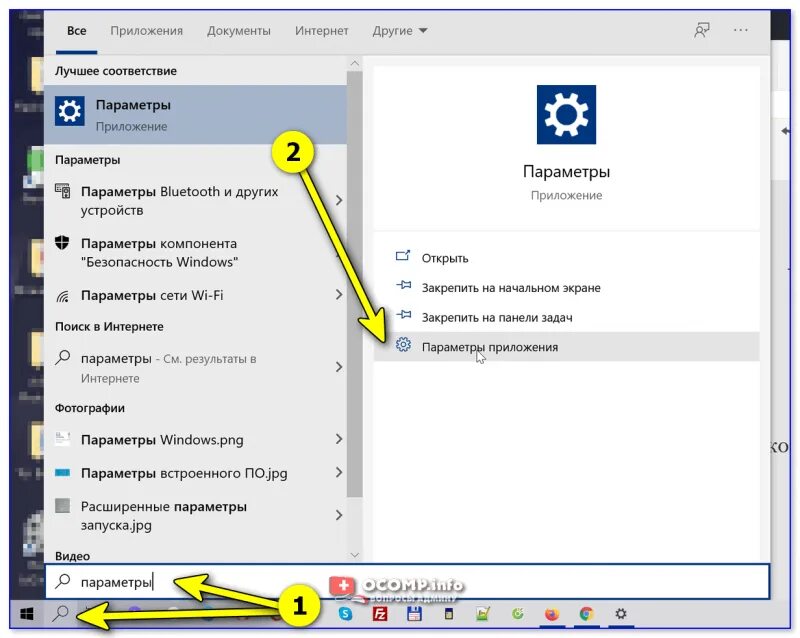This screenshot has width=800, height=638.
Task: Open Skype from the taskbar
Action: click(344, 612)
